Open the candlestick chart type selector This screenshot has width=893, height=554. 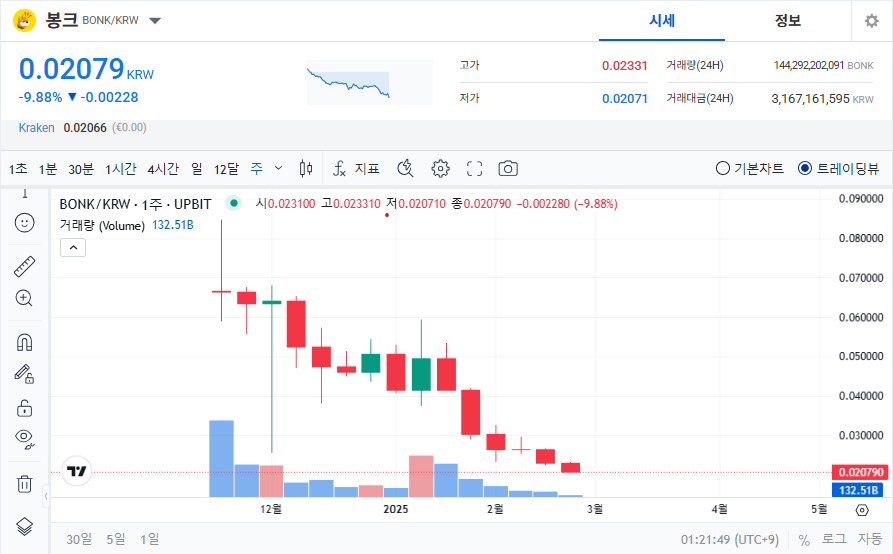(x=306, y=169)
